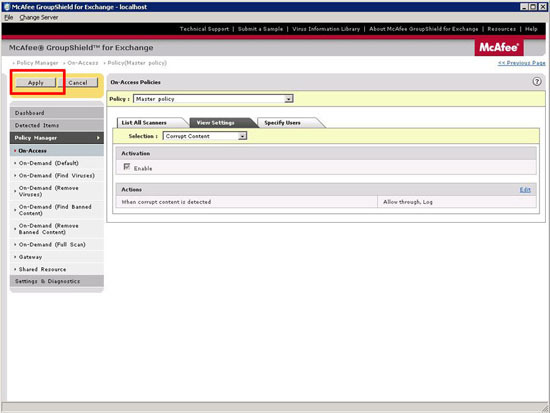
Task: Select the Shared Resource item
Action: click(57, 269)
